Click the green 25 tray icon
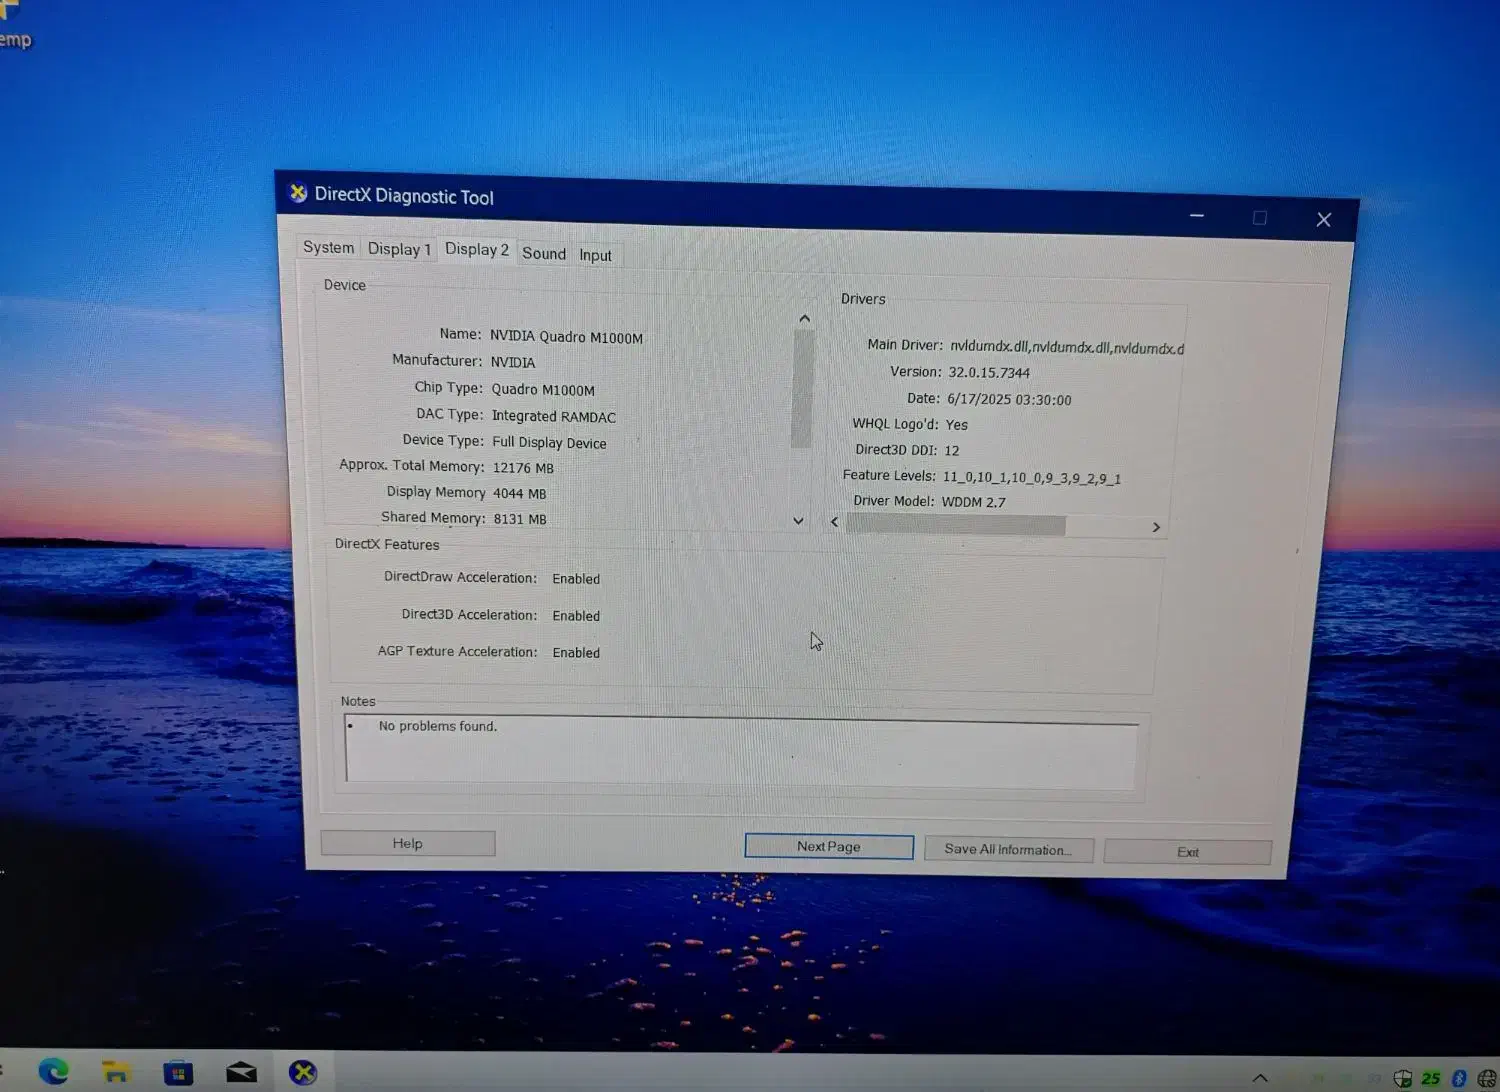 click(1431, 1078)
